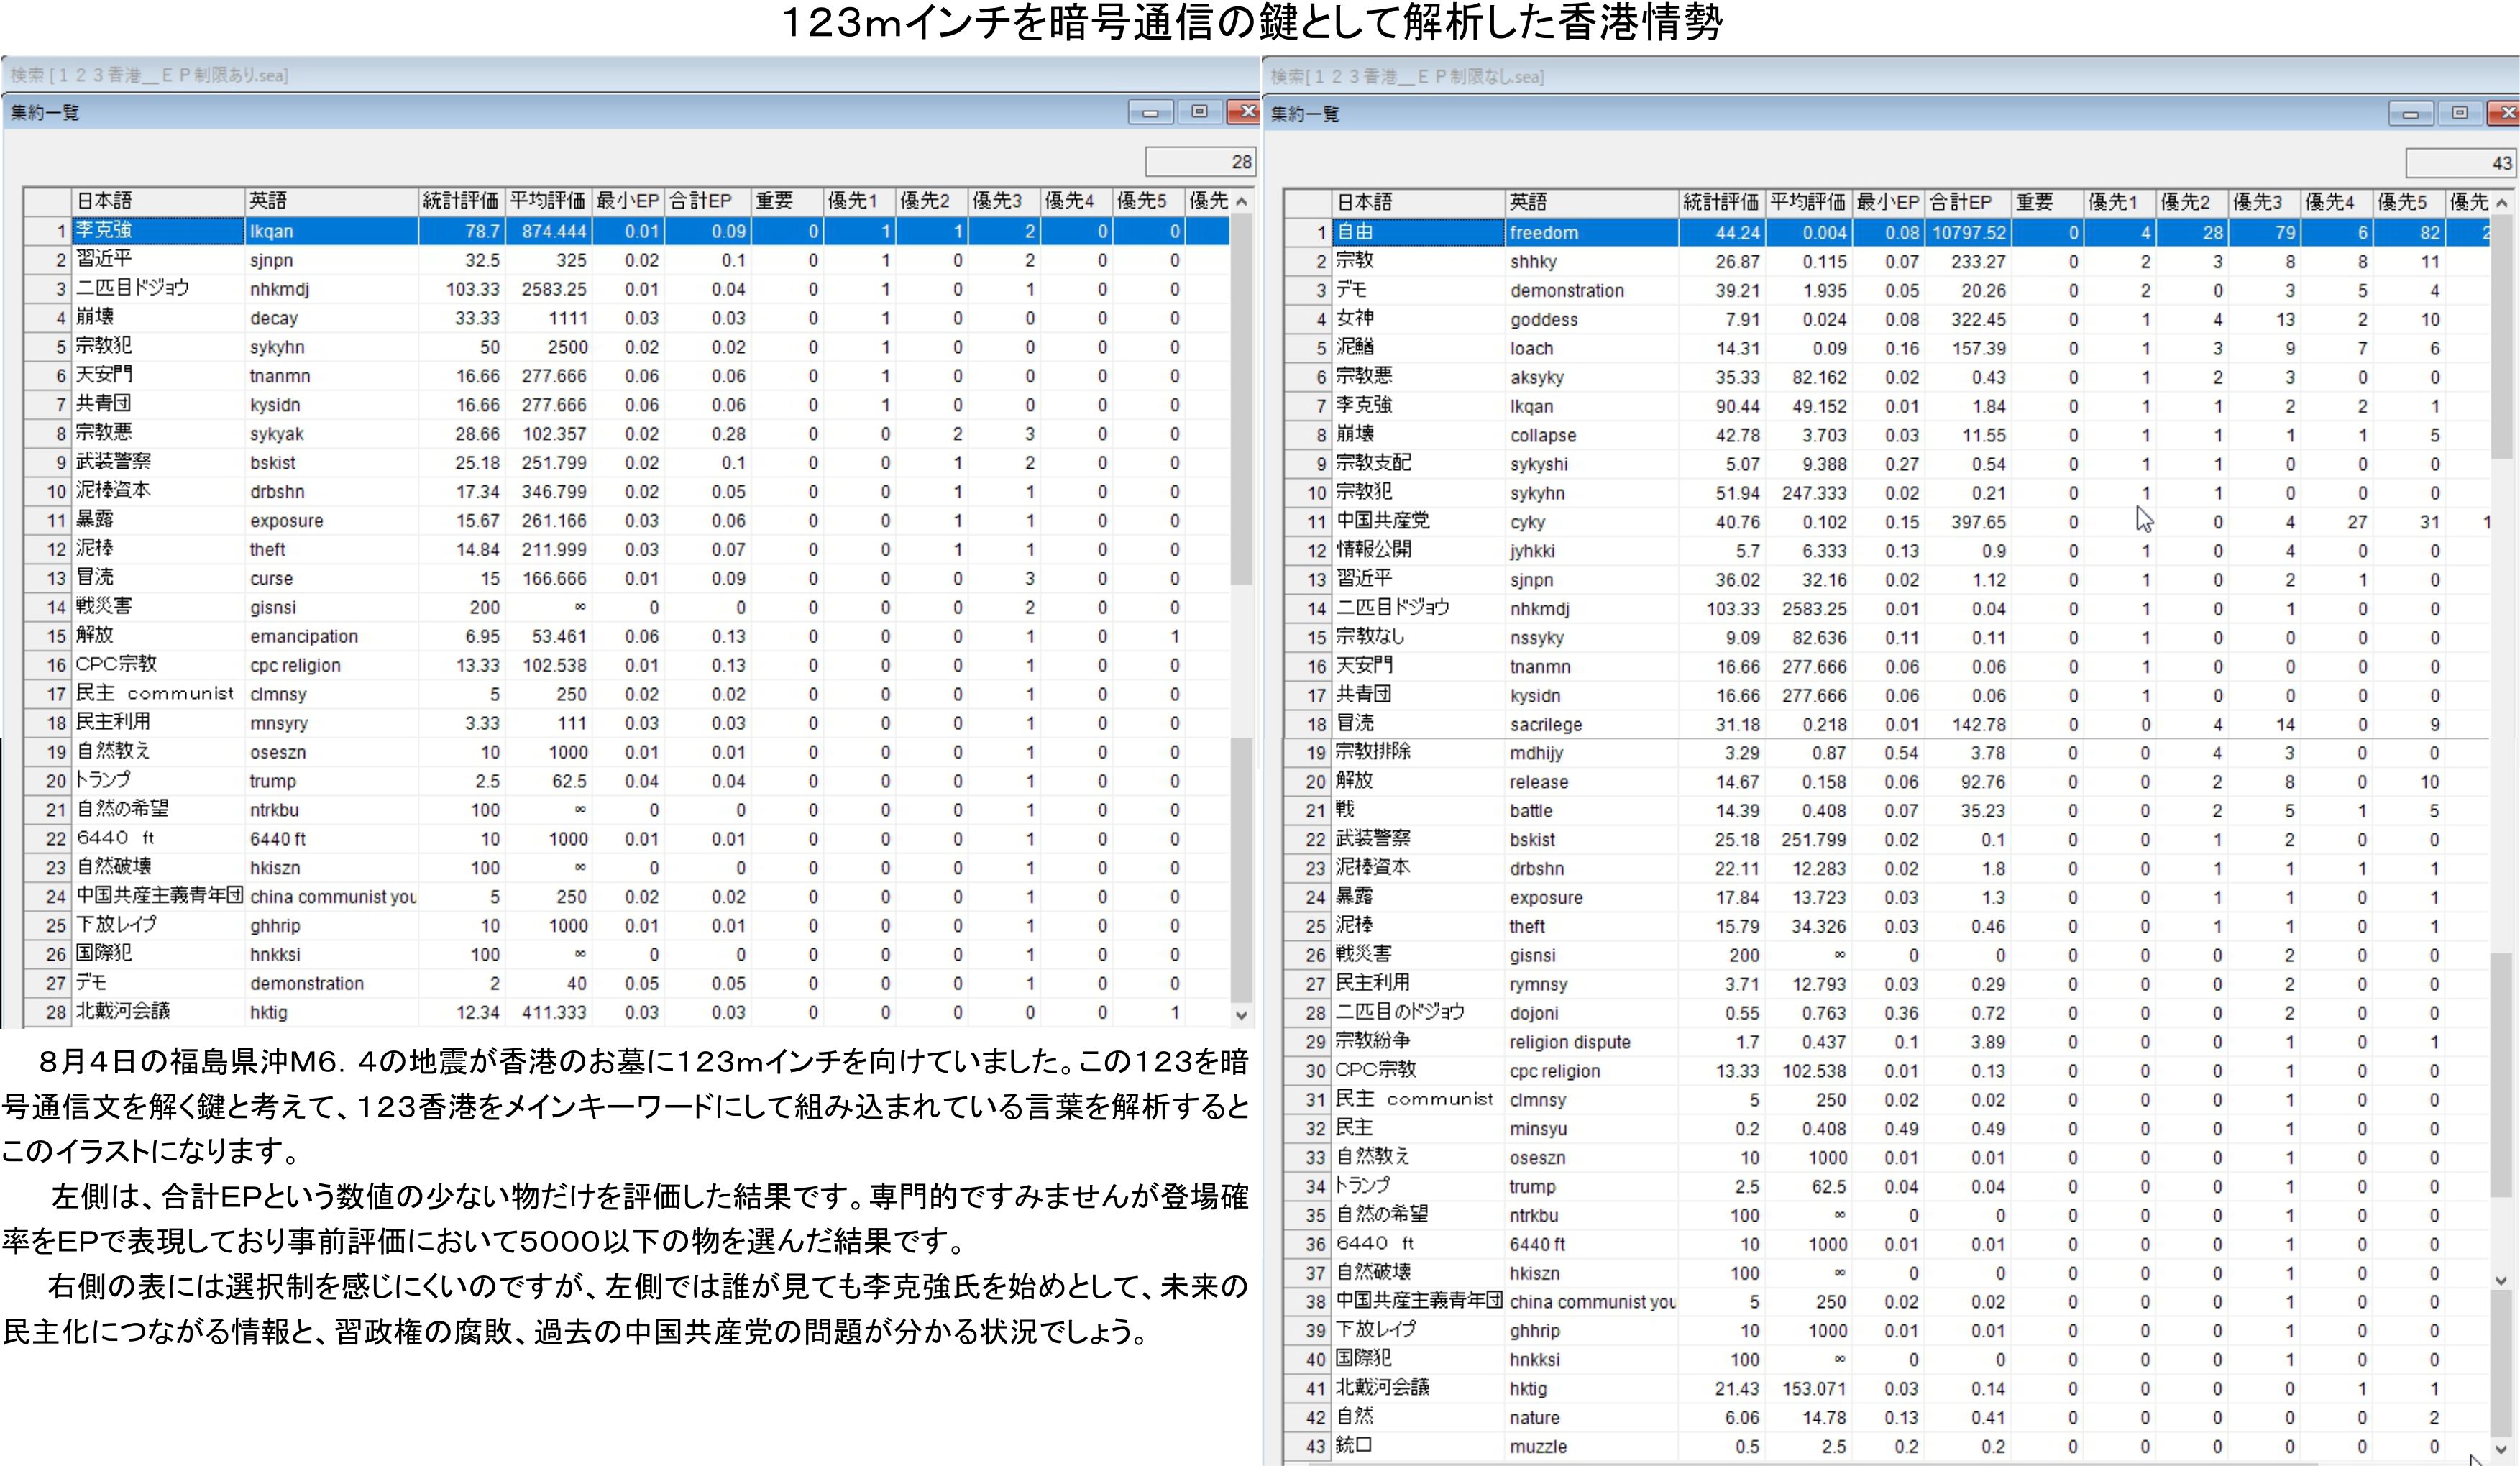Image resolution: width=2520 pixels, height=1466 pixels.
Task: Maximize the right 集約一覧 window
Action: point(2459,114)
